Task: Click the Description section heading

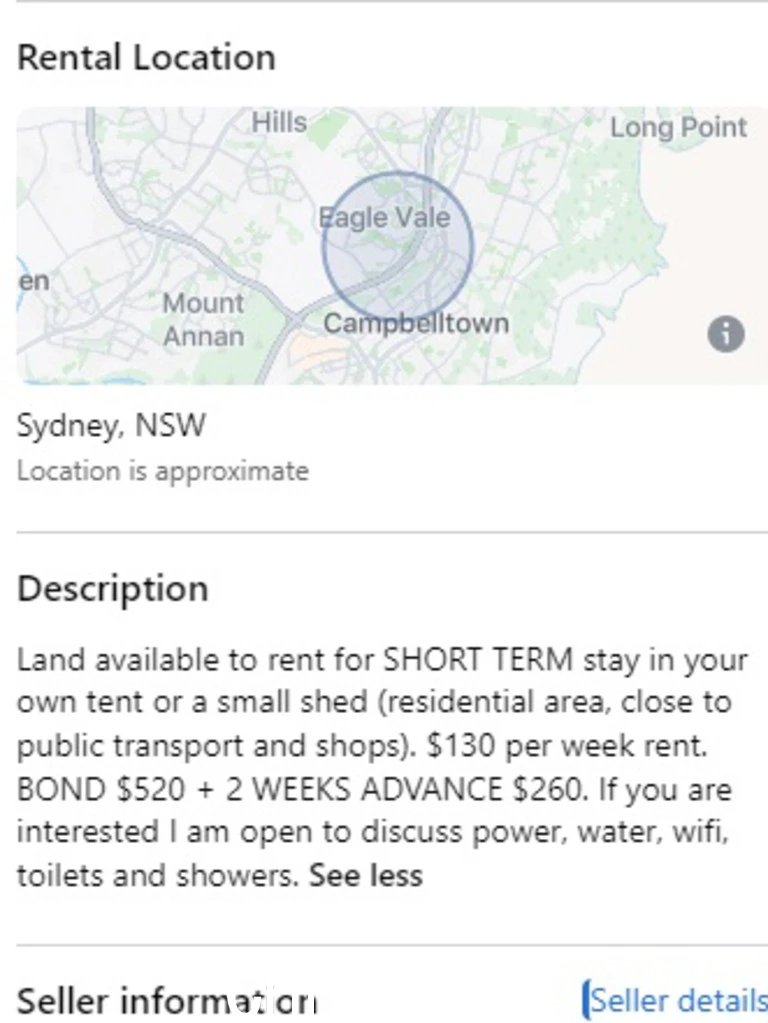Action: point(112,589)
